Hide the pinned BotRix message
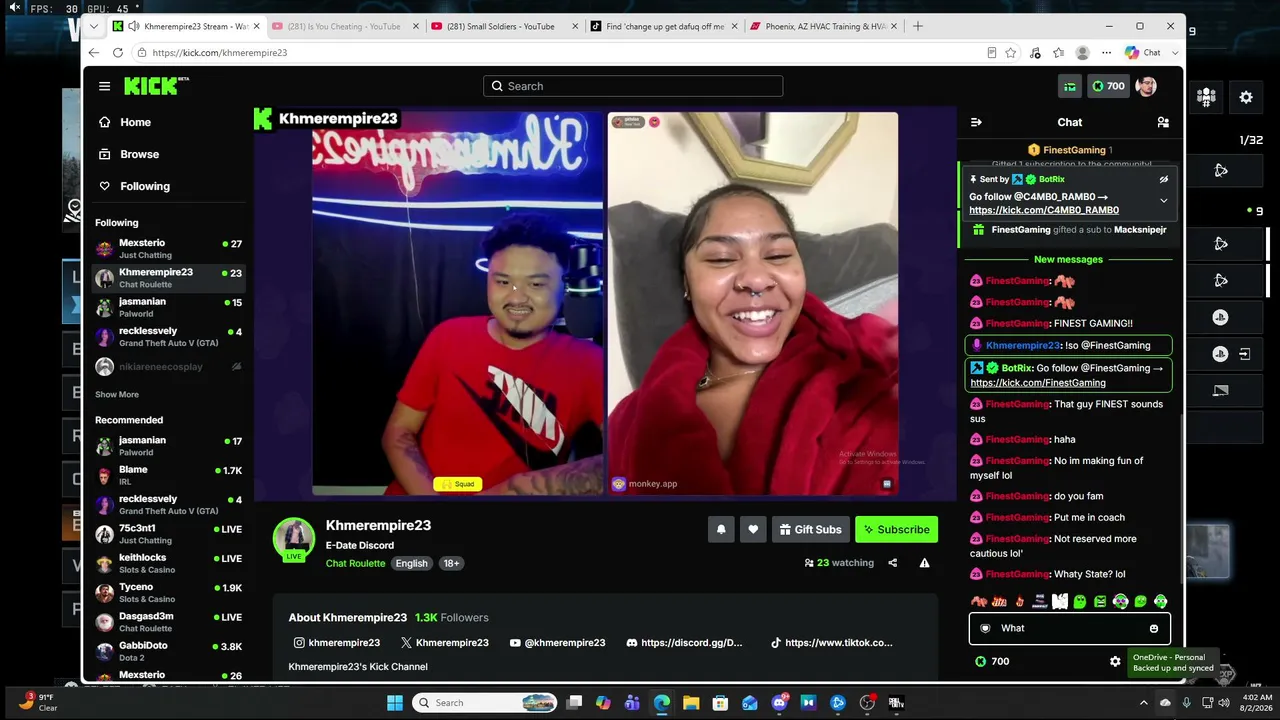Viewport: 1280px width, 720px height. (1163, 180)
